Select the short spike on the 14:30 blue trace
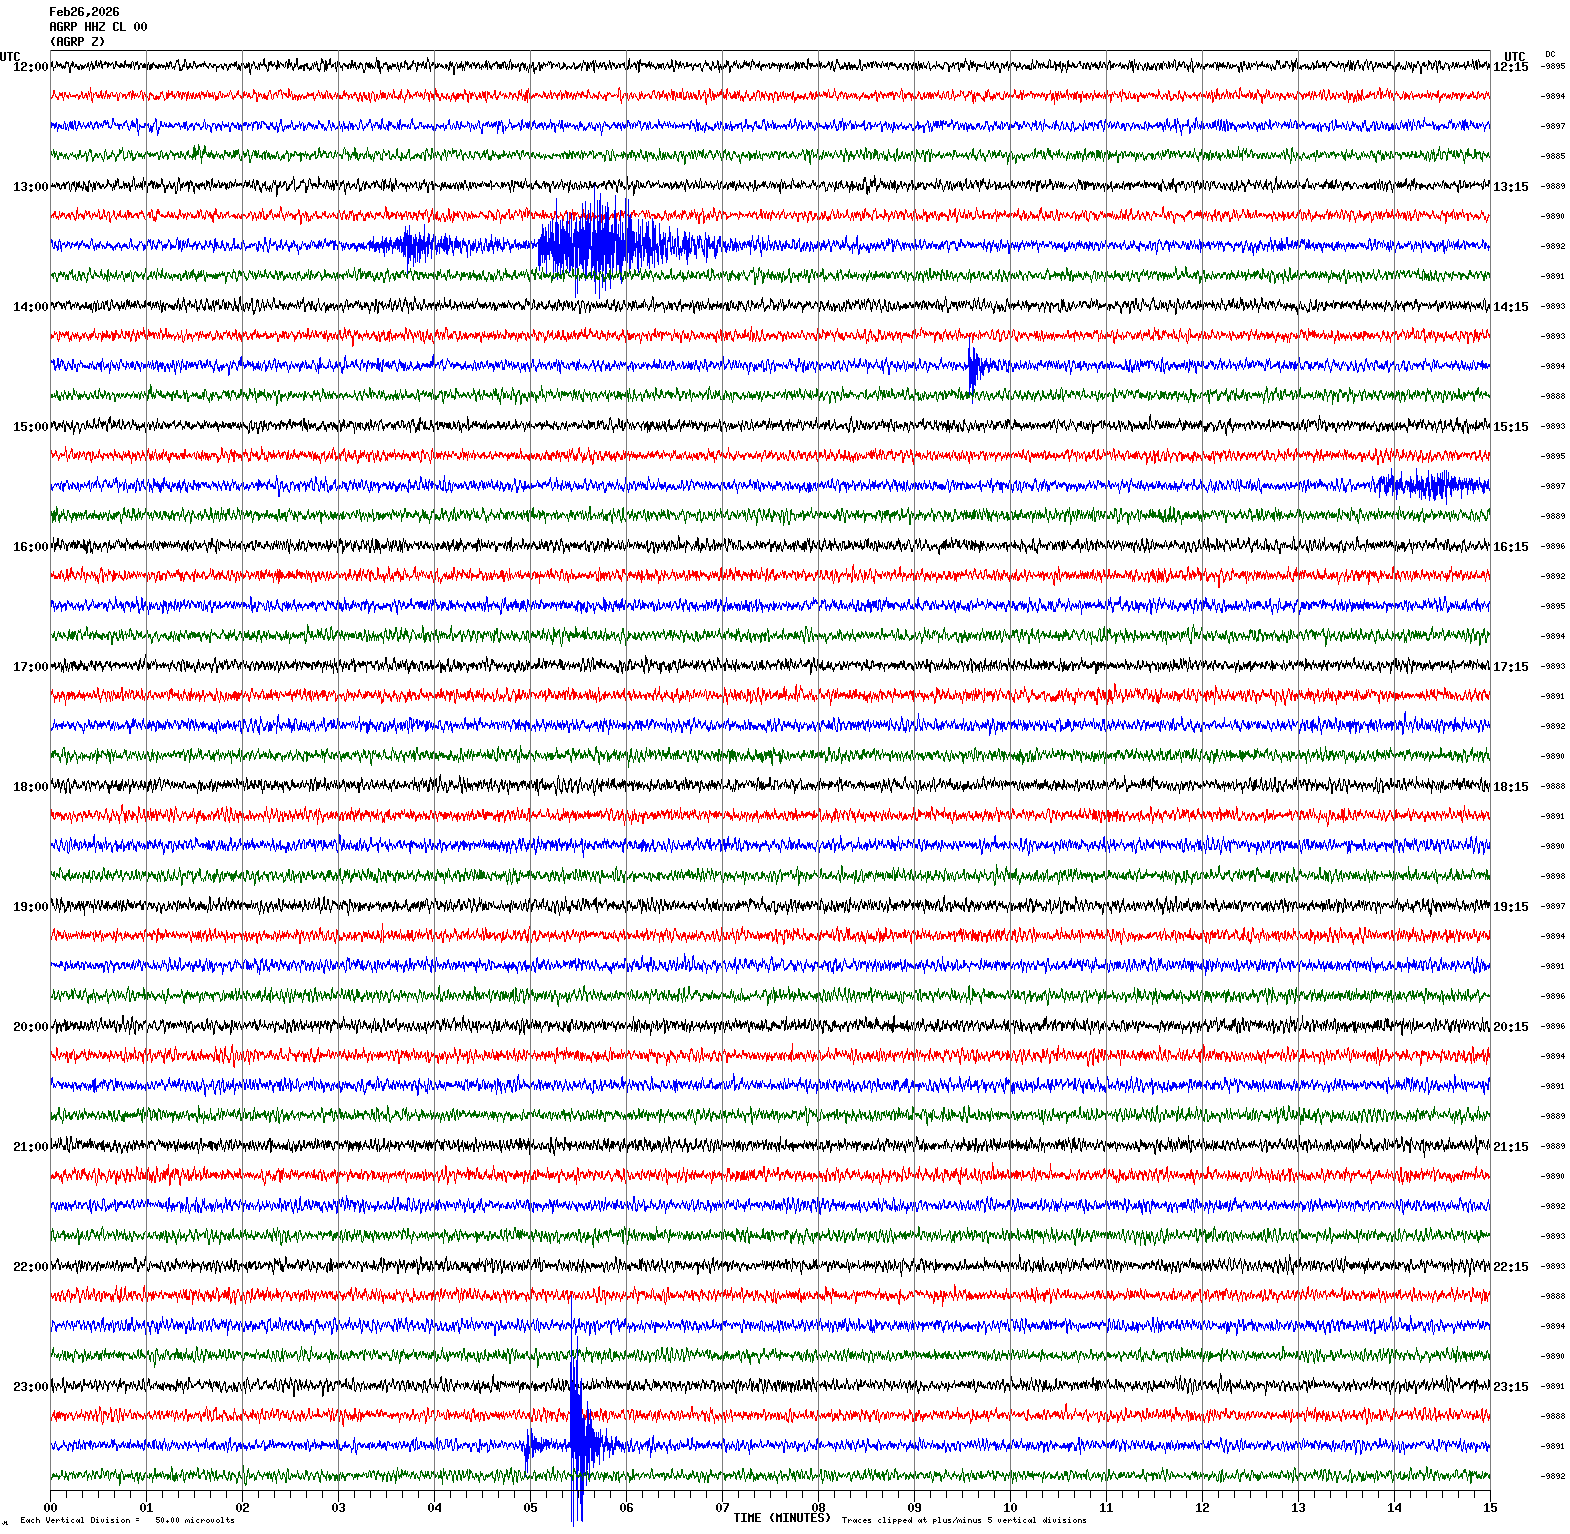This screenshot has width=1570, height=1534. (x=973, y=366)
